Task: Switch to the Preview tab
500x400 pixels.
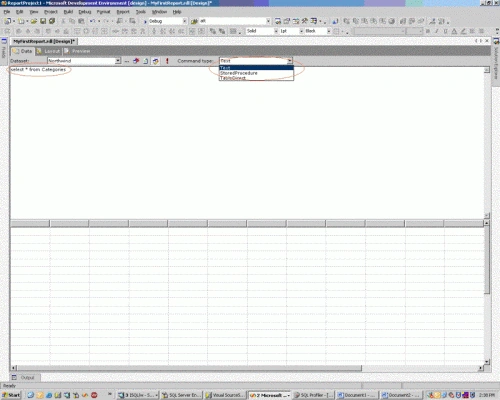Action: click(77, 51)
